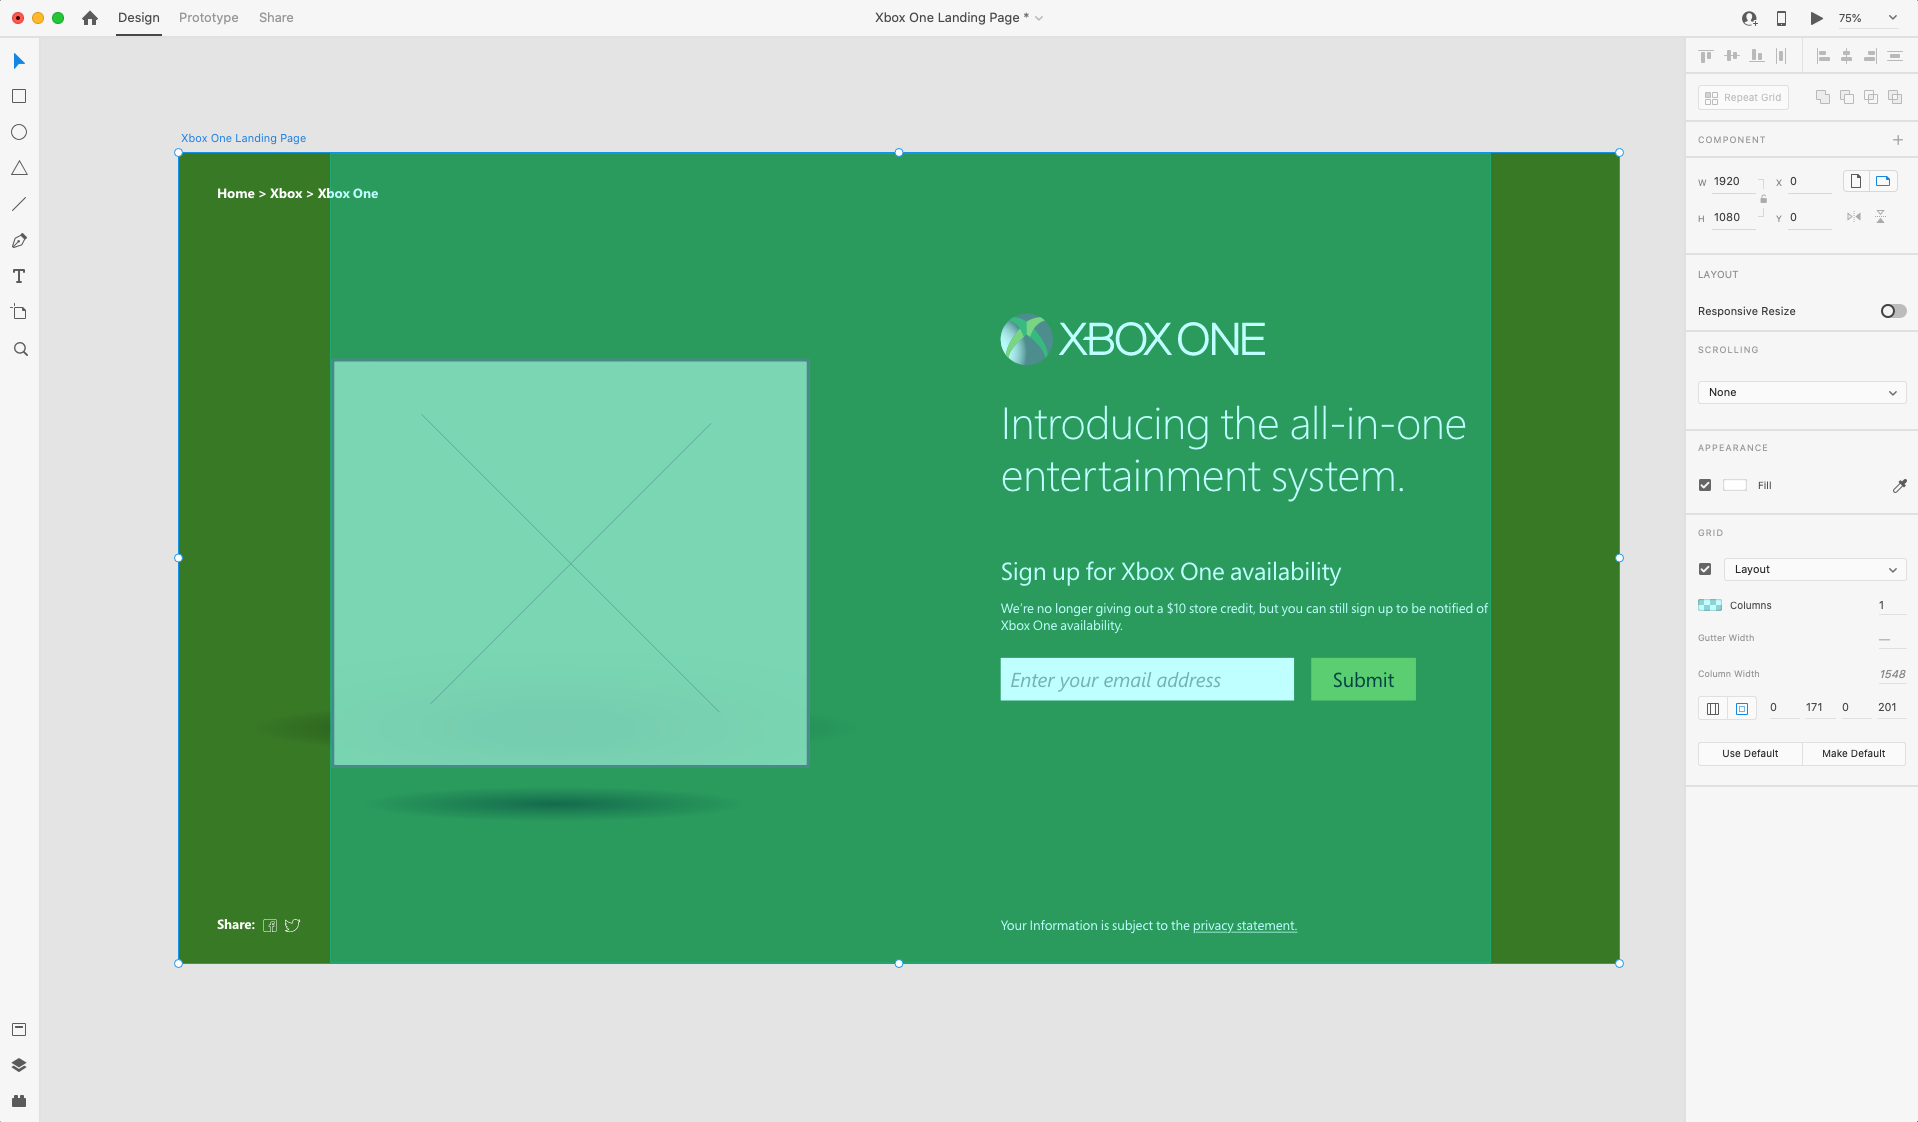Open the grid Layout dropdown

point(1815,569)
